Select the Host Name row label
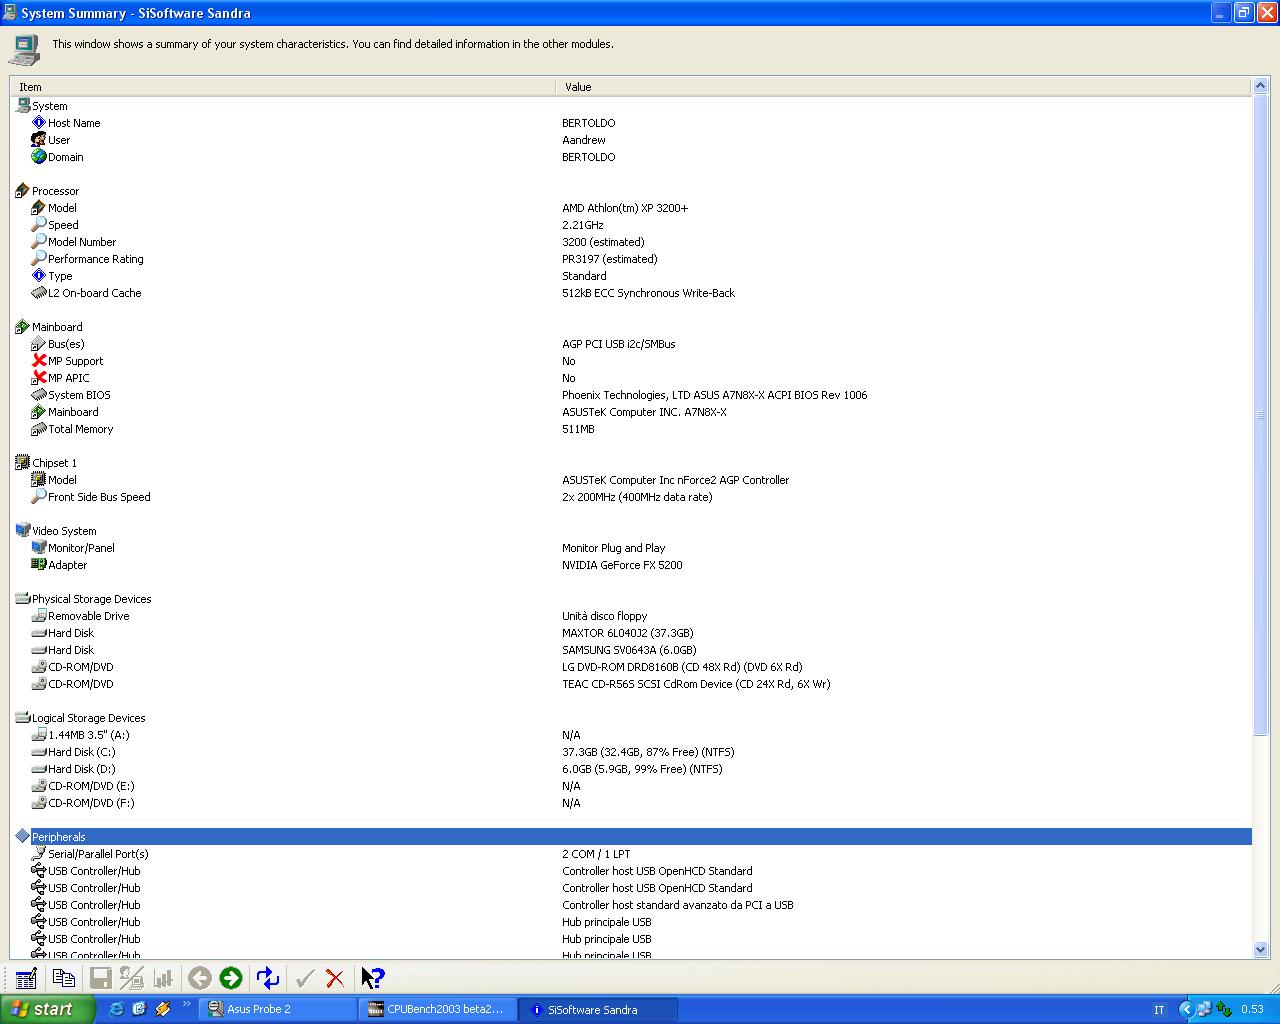Image resolution: width=1280 pixels, height=1024 pixels. pos(74,123)
